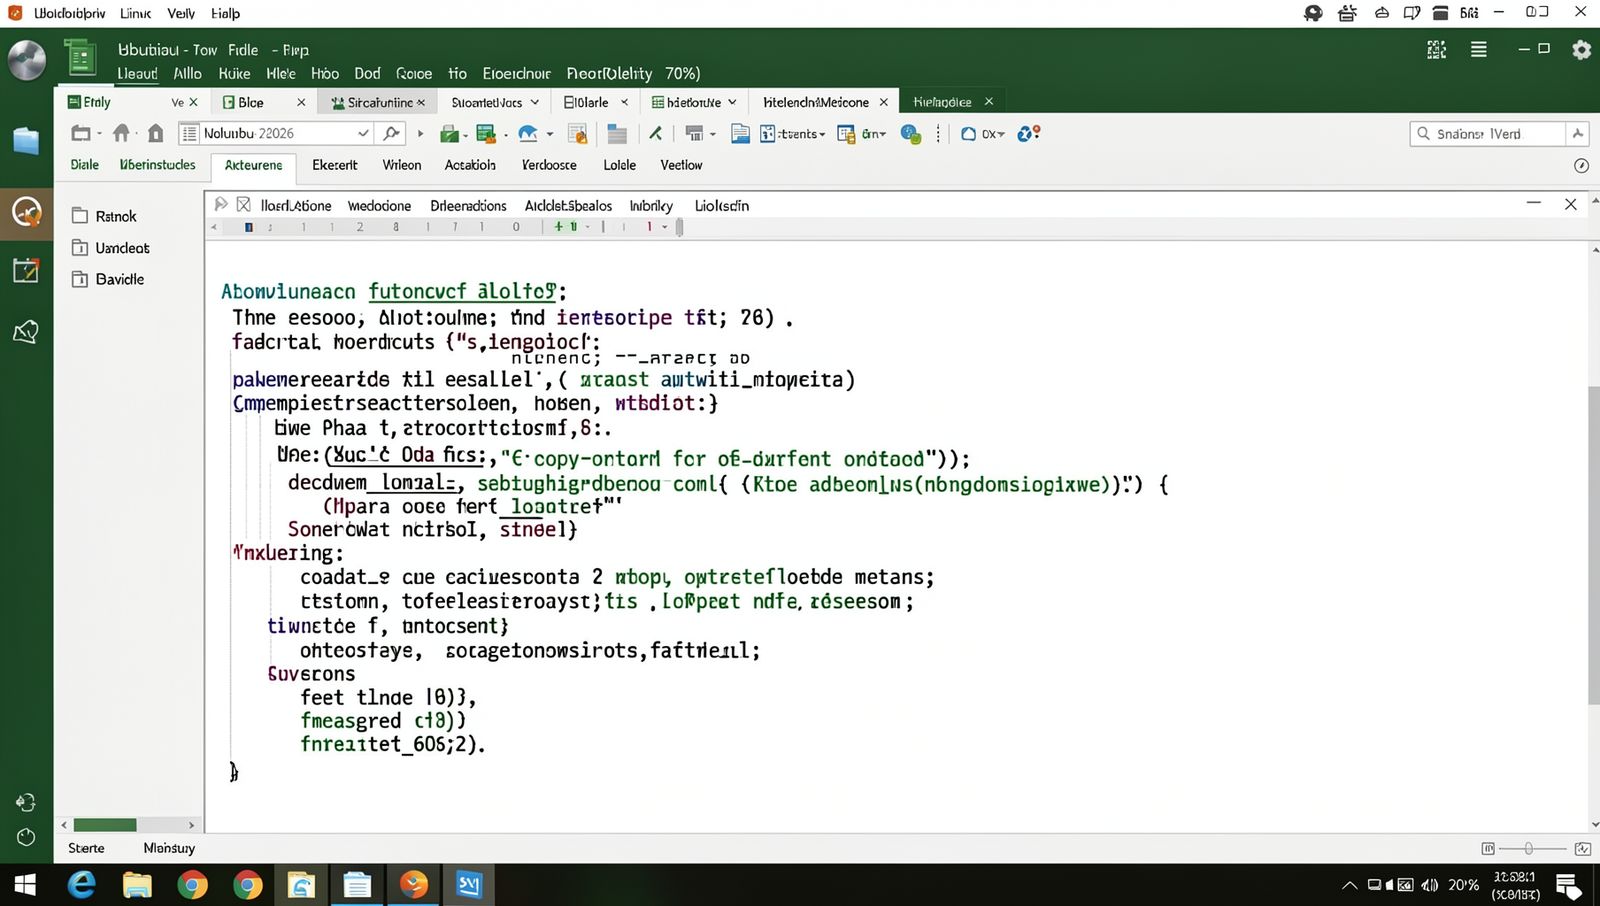
Task: Show hidden tray icons chevron
Action: [x=1349, y=885]
